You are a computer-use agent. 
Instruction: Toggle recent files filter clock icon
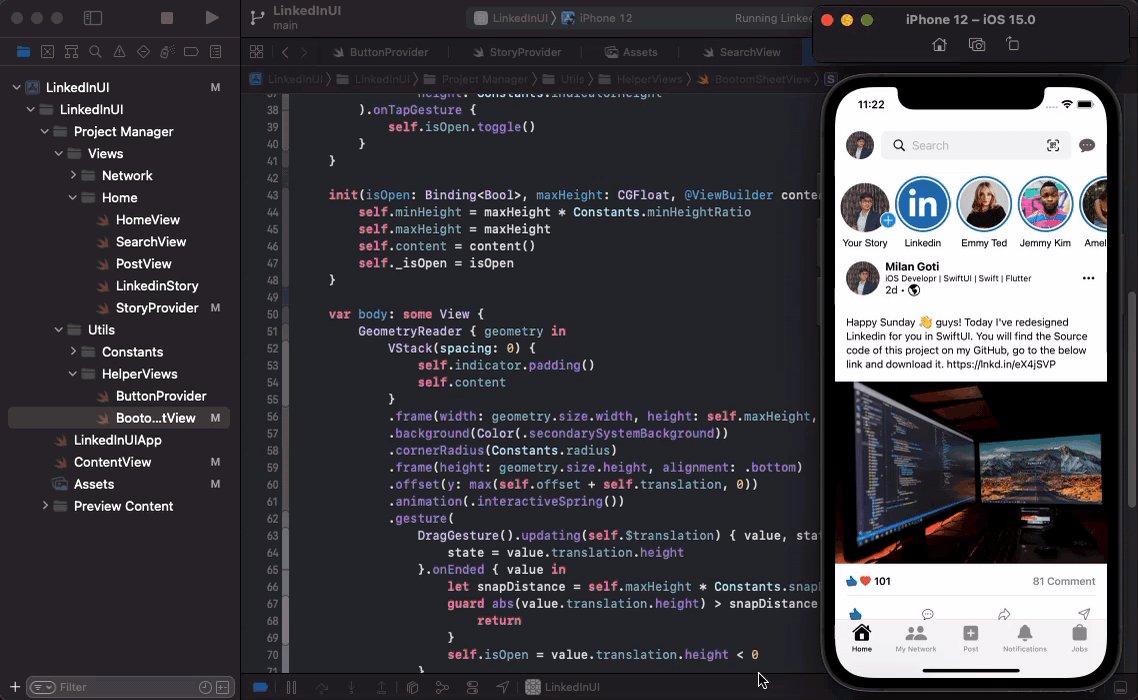click(205, 687)
